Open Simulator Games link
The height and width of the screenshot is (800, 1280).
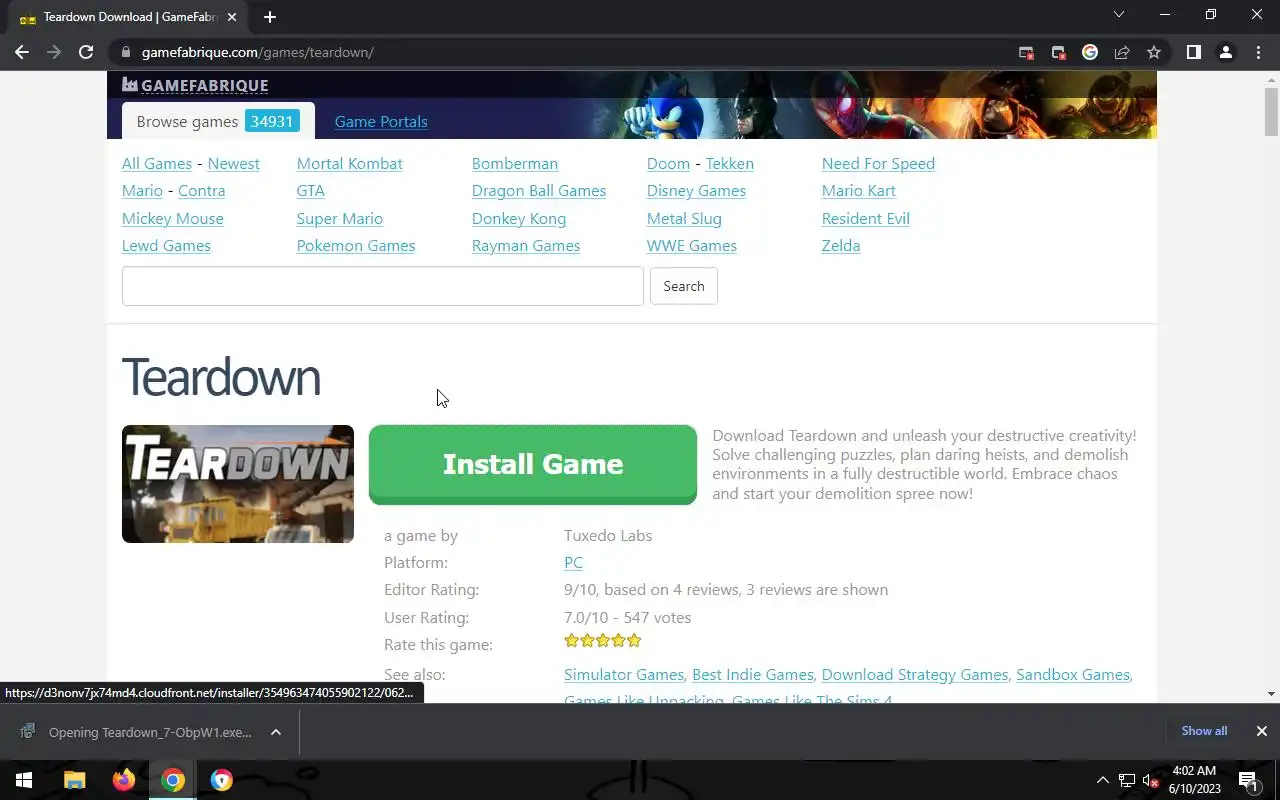[x=624, y=675]
